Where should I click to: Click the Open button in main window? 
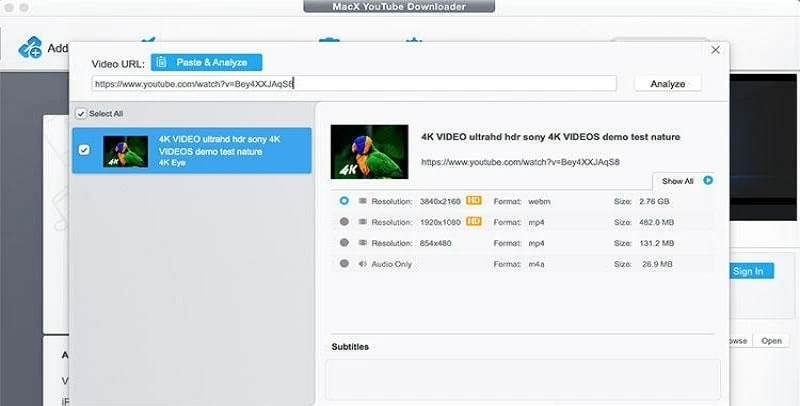(x=771, y=341)
